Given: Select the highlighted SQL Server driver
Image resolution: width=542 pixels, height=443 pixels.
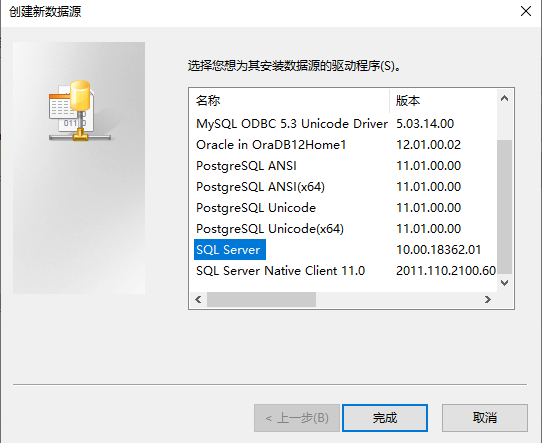Looking at the screenshot, I should point(230,250).
